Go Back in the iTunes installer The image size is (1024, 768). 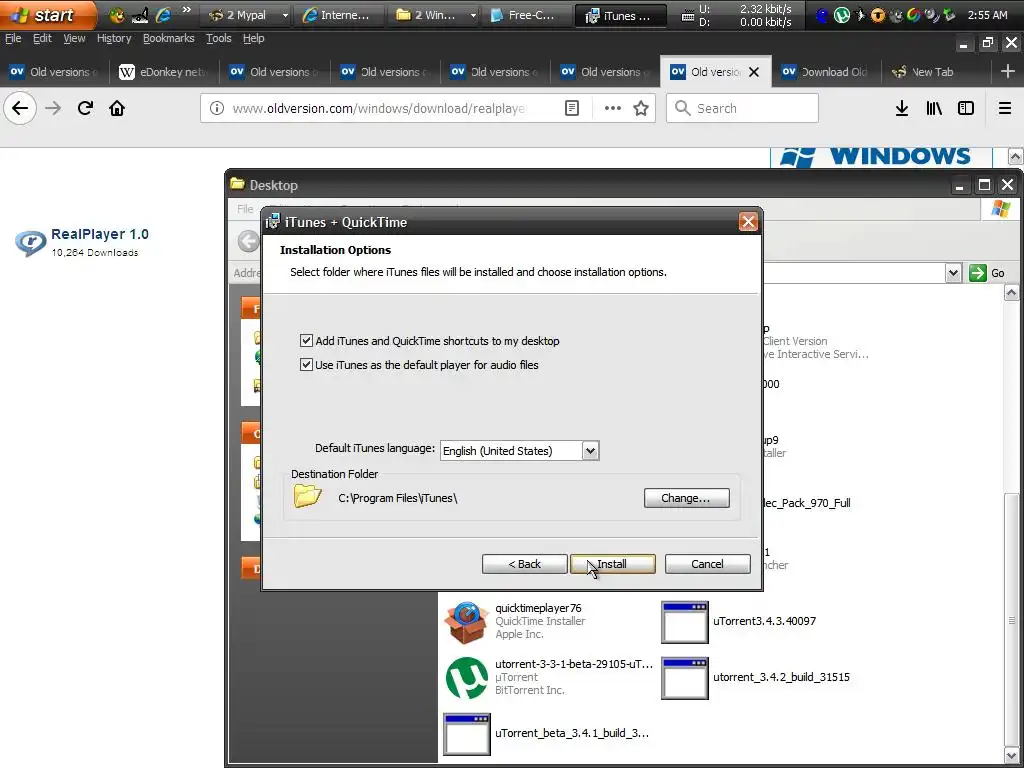[x=524, y=564]
